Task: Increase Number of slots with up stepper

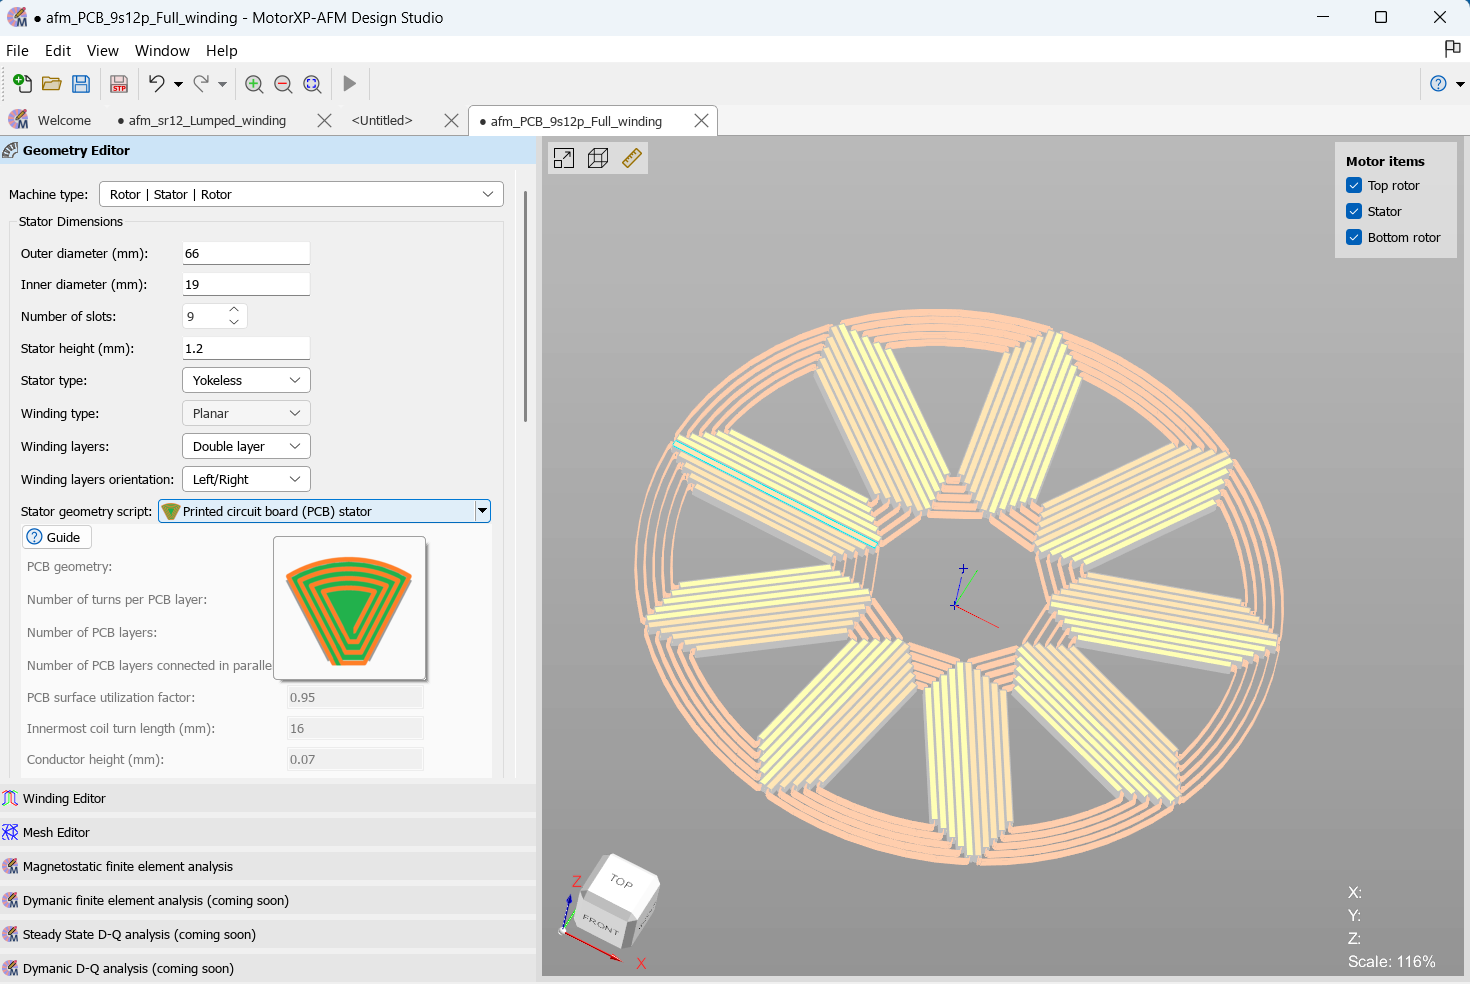Action: pyautogui.click(x=232, y=309)
